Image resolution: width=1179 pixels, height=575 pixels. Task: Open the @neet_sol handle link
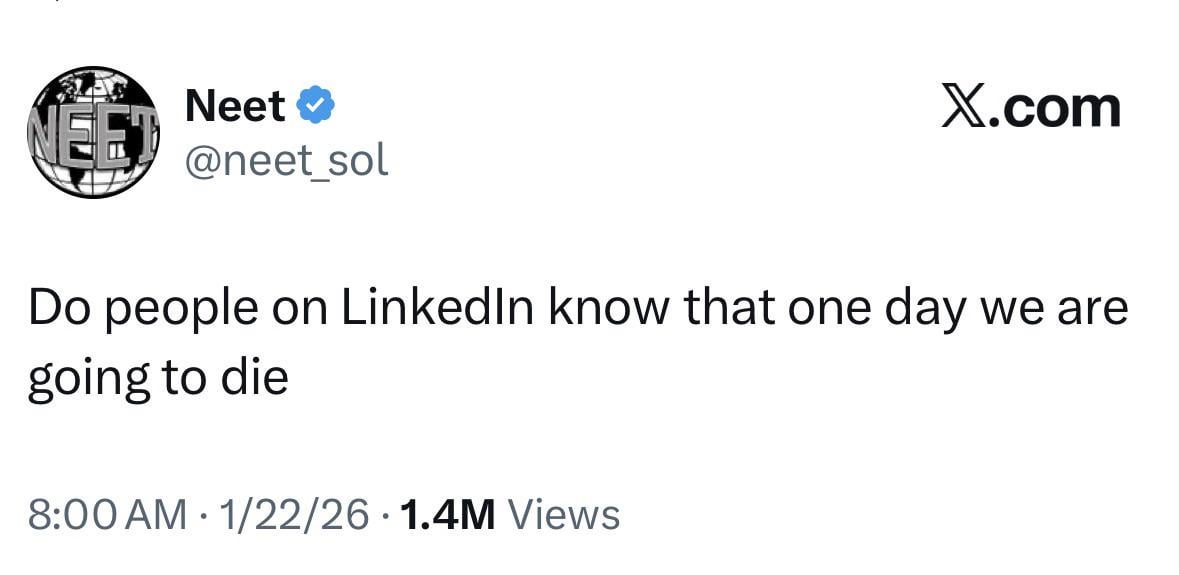click(x=286, y=159)
